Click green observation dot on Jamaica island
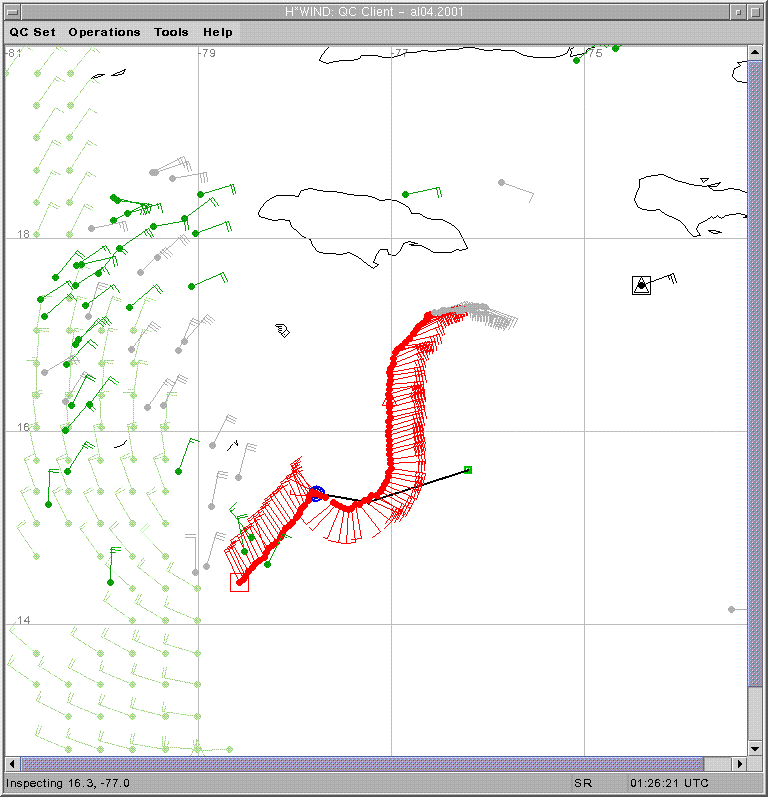Viewport: 768px width, 797px height. tap(405, 194)
